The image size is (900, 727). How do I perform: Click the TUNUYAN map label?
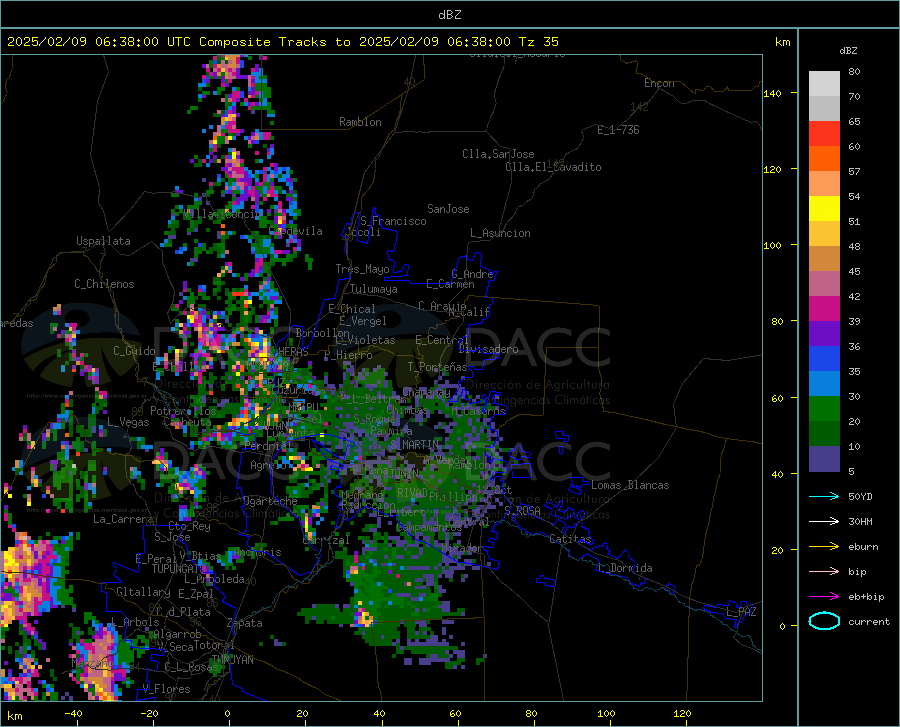232,660
